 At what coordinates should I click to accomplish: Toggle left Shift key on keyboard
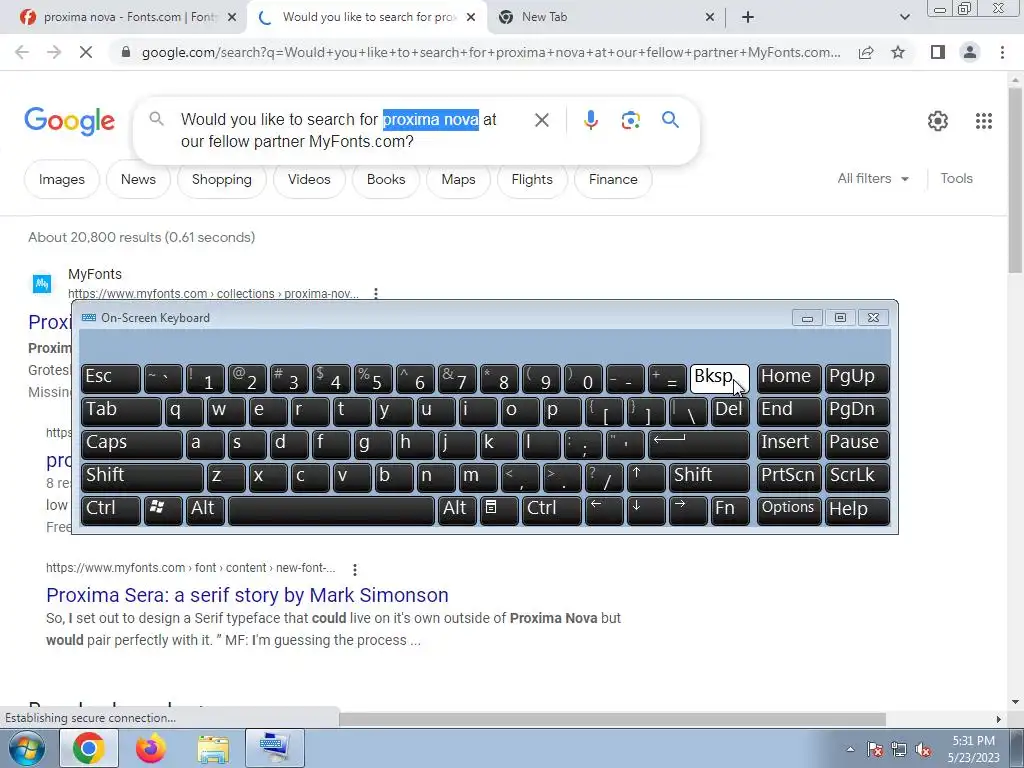click(x=142, y=477)
